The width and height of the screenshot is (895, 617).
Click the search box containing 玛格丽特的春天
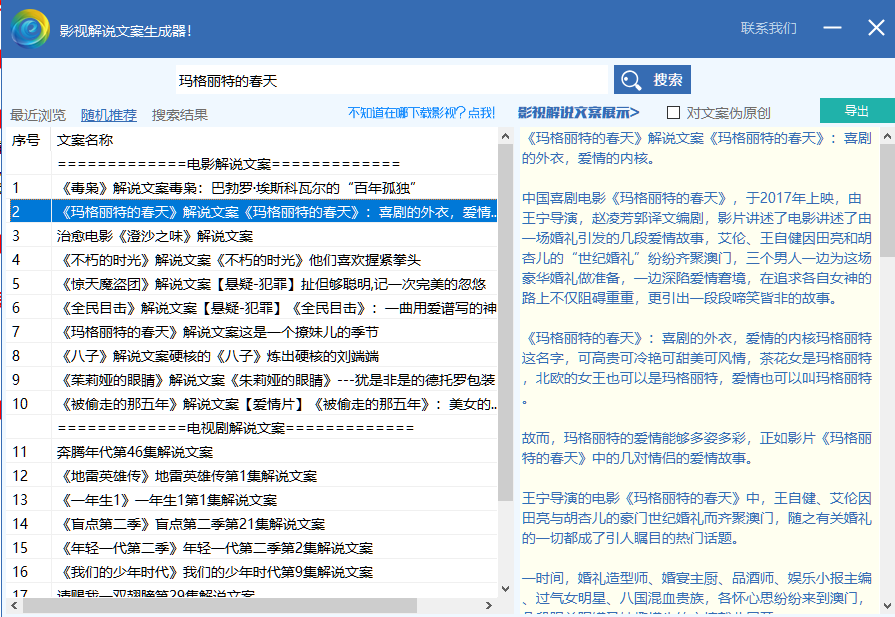[x=392, y=80]
